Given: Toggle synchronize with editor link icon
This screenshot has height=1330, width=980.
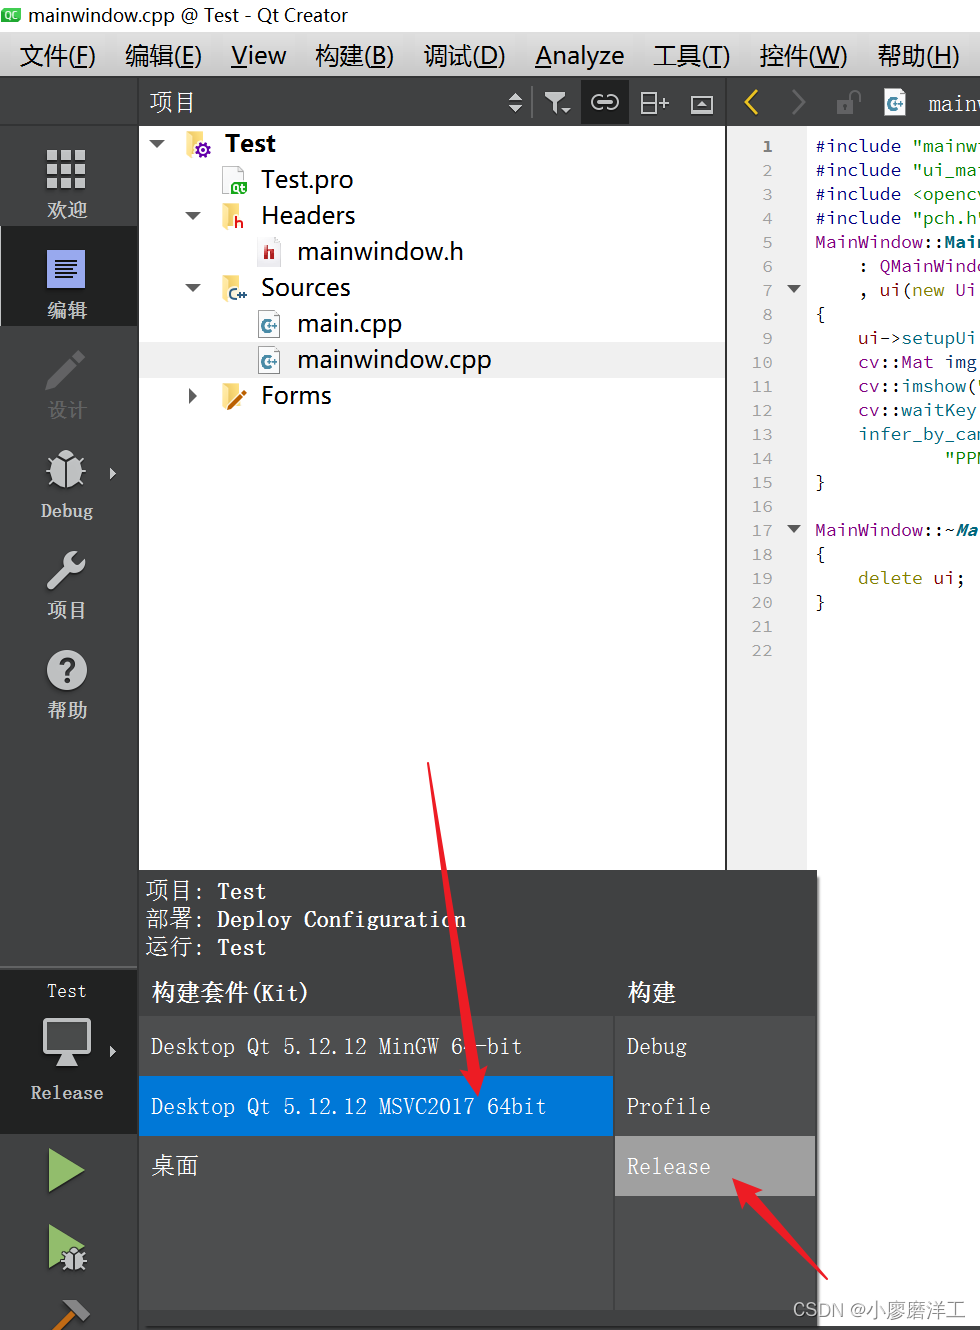Looking at the screenshot, I should (x=605, y=102).
